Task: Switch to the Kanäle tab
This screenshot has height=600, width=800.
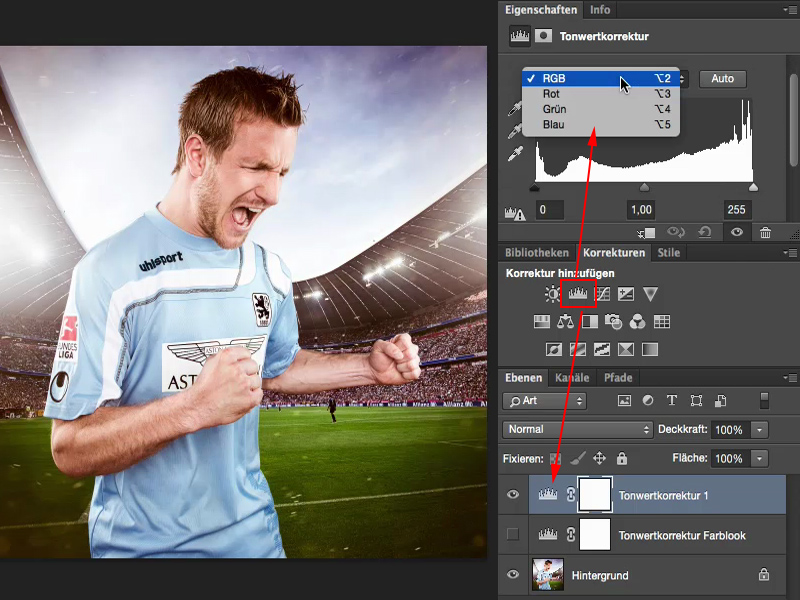Action: pyautogui.click(x=572, y=378)
